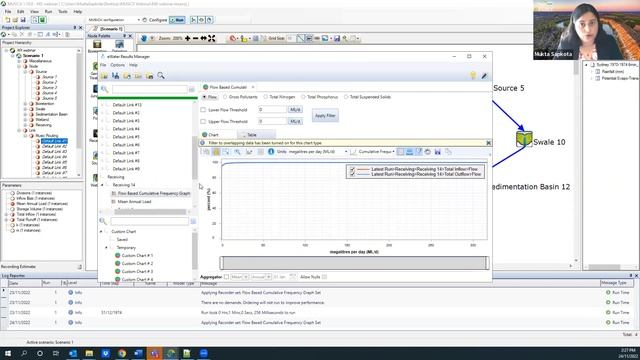
Task: Select the Total Nitrogen radio button
Action: (x=266, y=97)
